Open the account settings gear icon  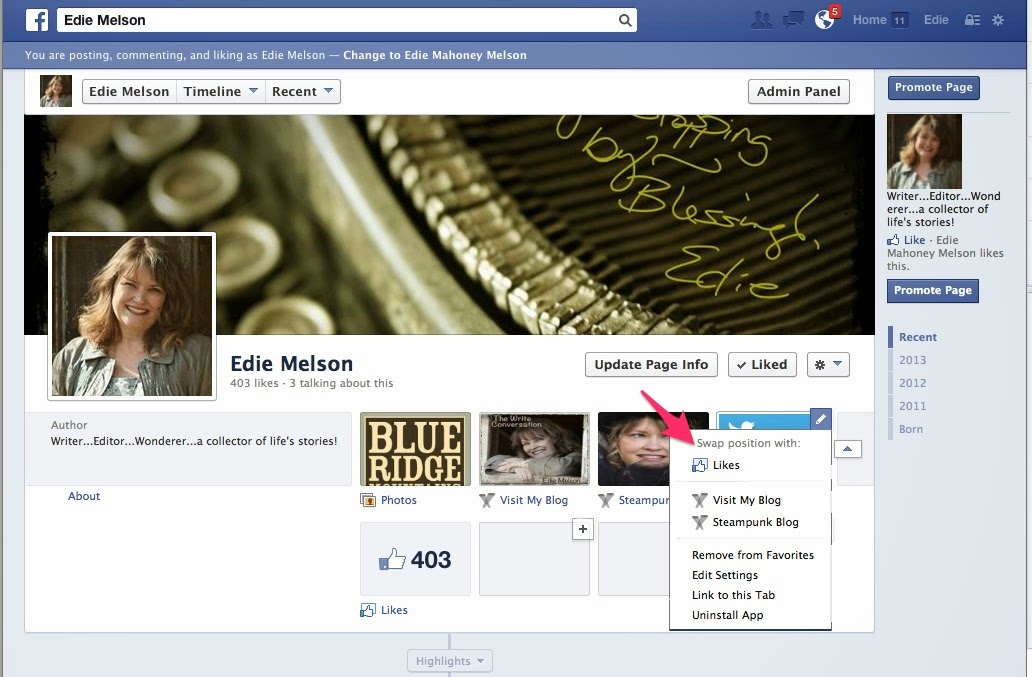click(x=998, y=20)
